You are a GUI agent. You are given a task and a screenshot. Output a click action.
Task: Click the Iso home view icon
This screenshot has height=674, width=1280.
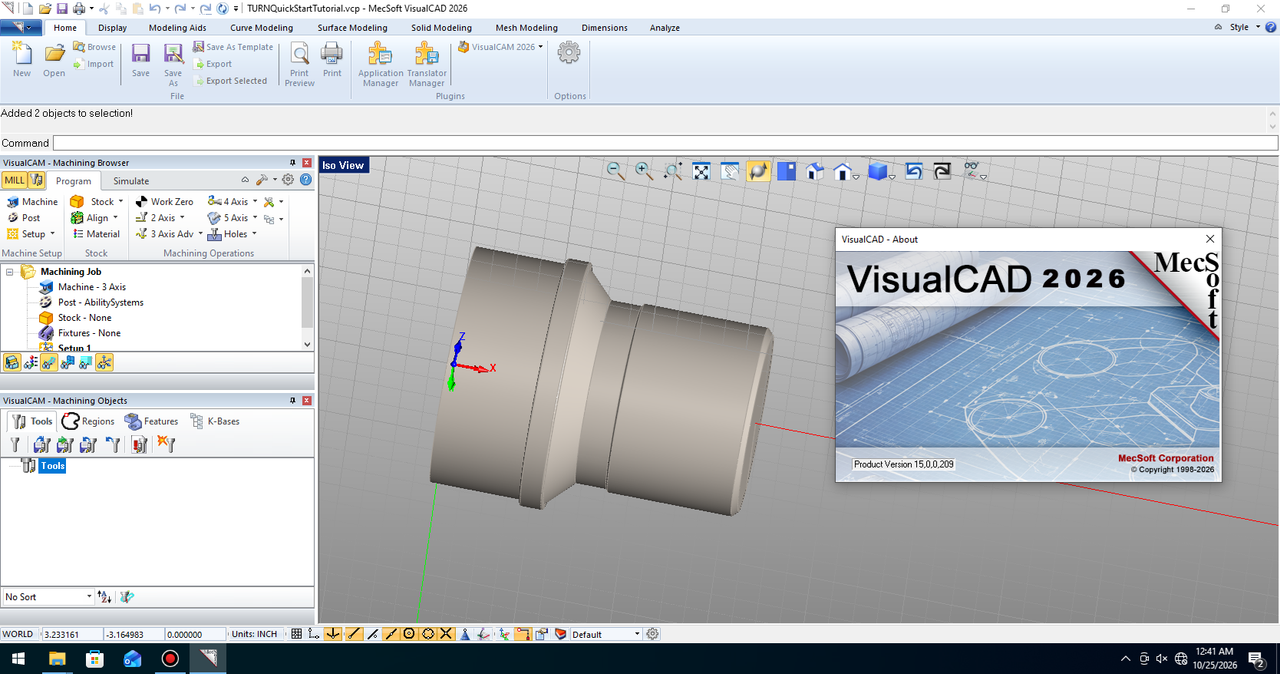tap(815, 171)
